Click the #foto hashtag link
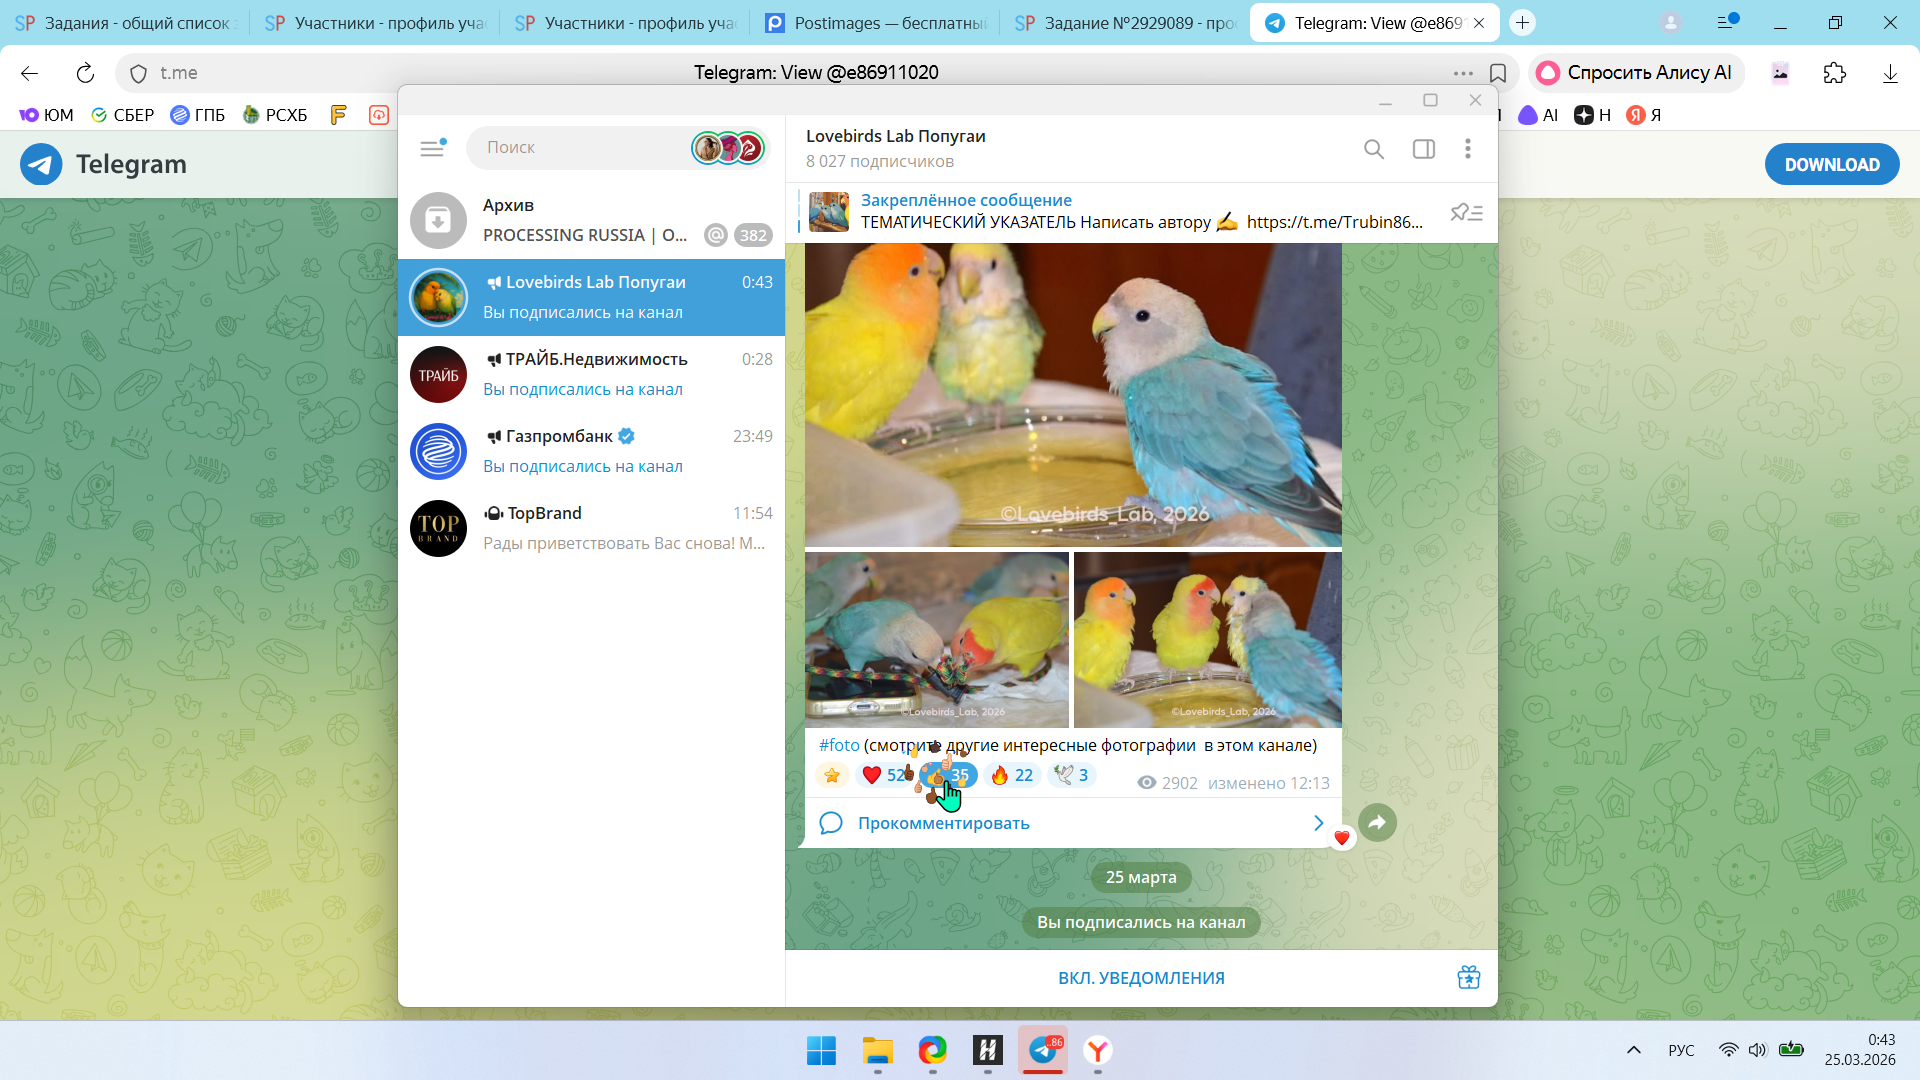Screen dimensions: 1920x1080 839,745
